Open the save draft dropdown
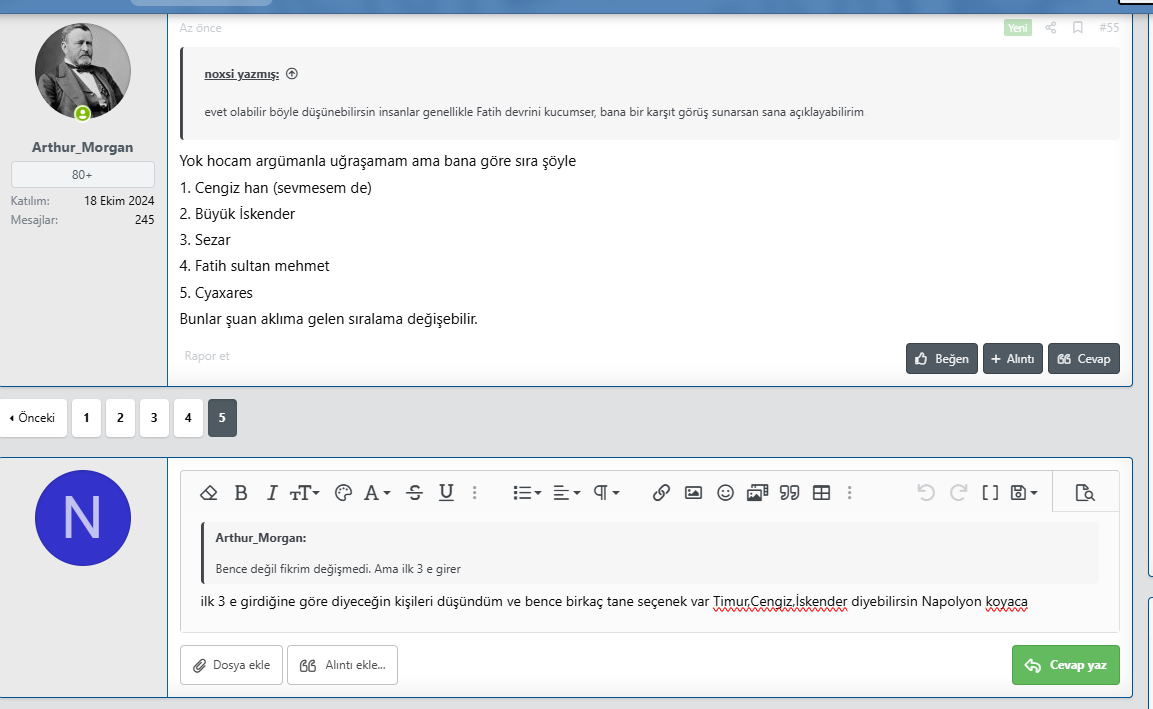The width and height of the screenshot is (1153, 709). tap(1024, 493)
